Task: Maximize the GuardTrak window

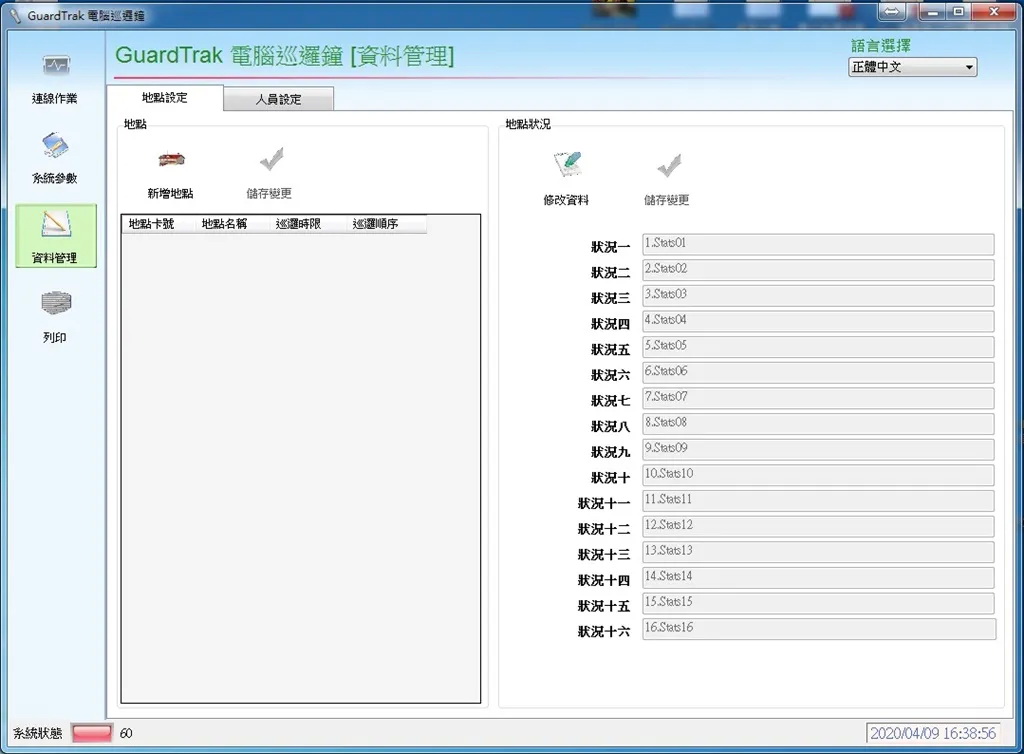Action: pyautogui.click(x=958, y=11)
